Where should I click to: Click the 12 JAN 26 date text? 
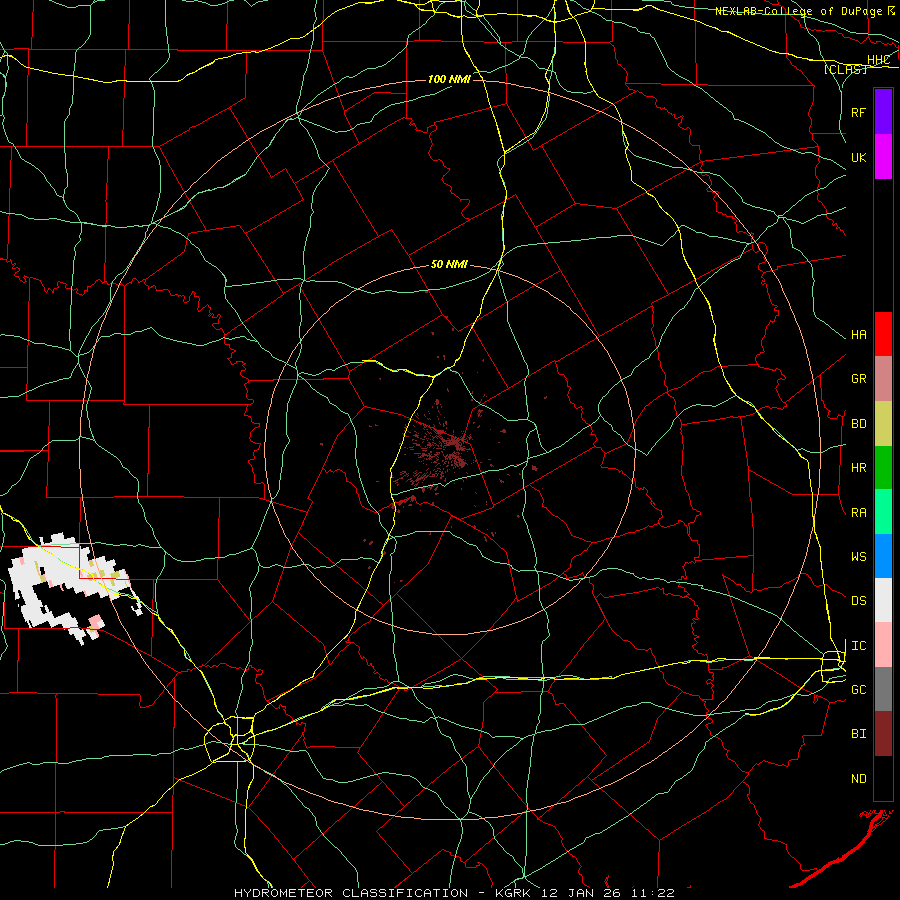pyautogui.click(x=581, y=893)
